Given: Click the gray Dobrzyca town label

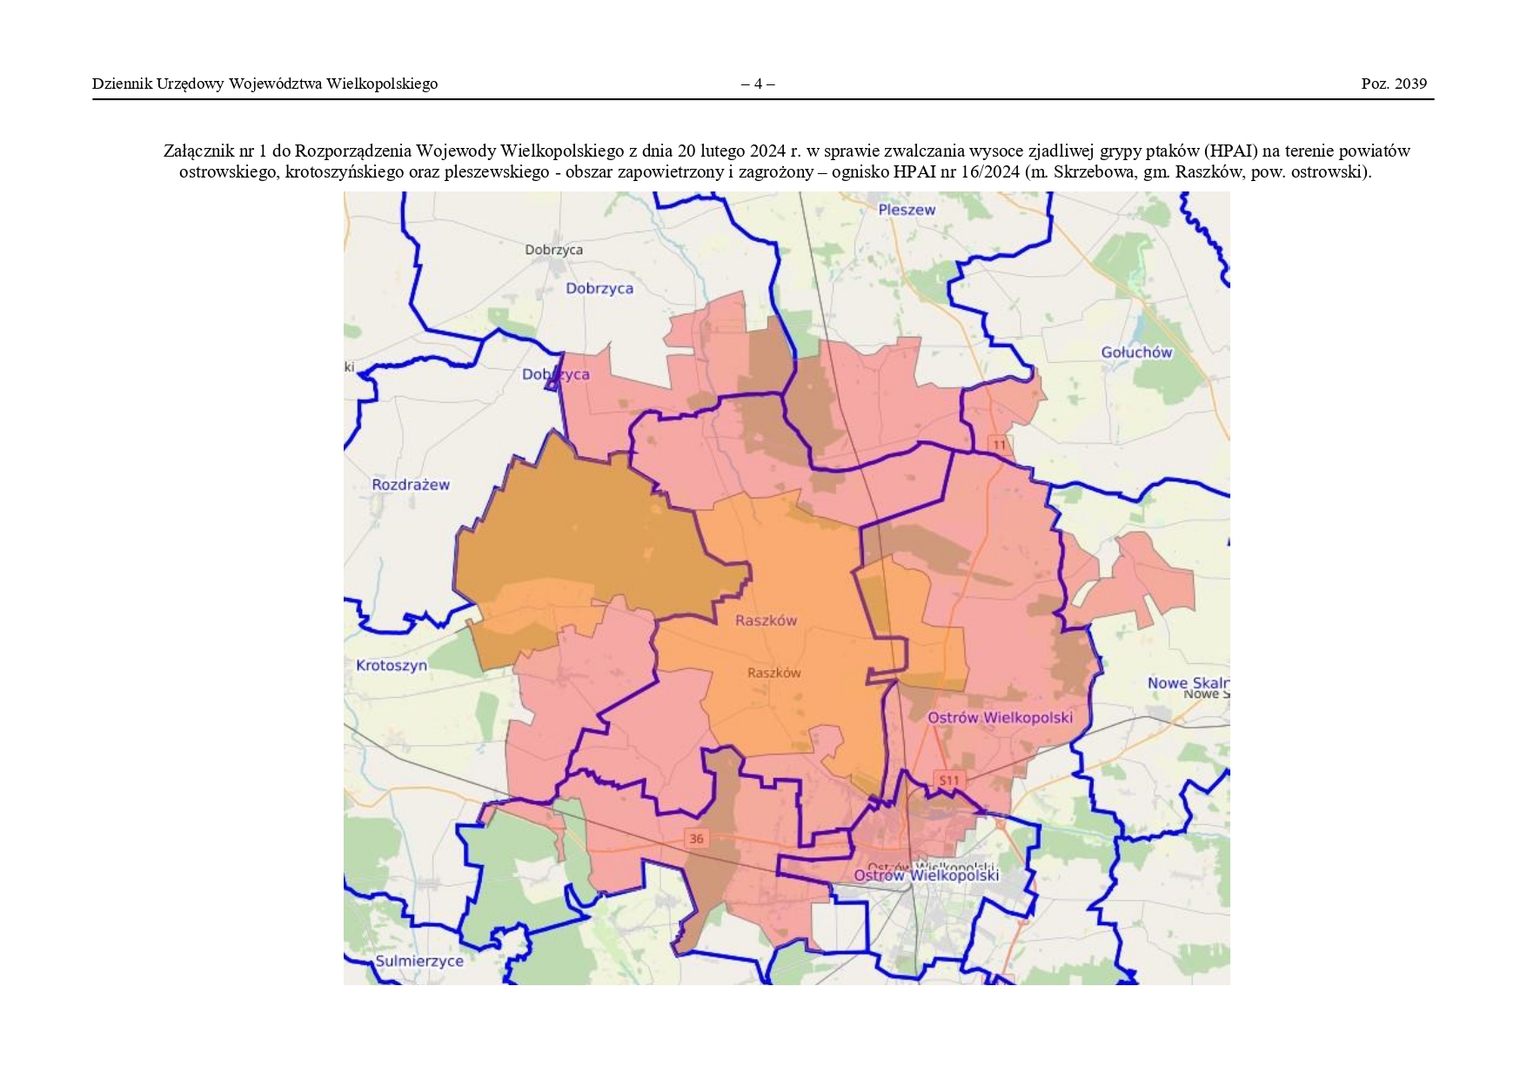Looking at the screenshot, I should (x=553, y=250).
